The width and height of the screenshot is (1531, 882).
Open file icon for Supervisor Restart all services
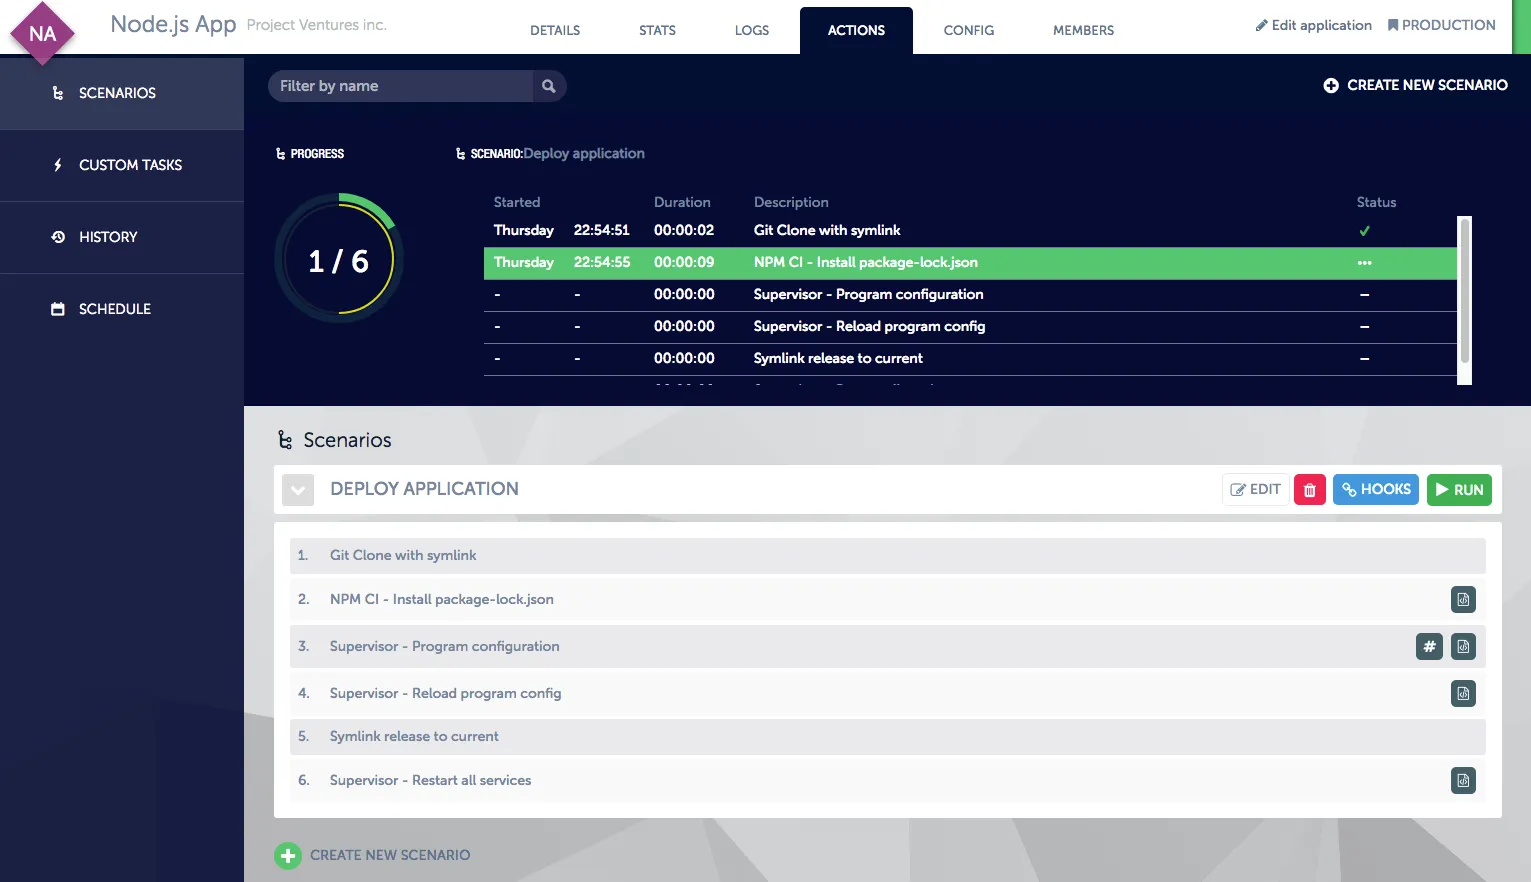point(1463,781)
